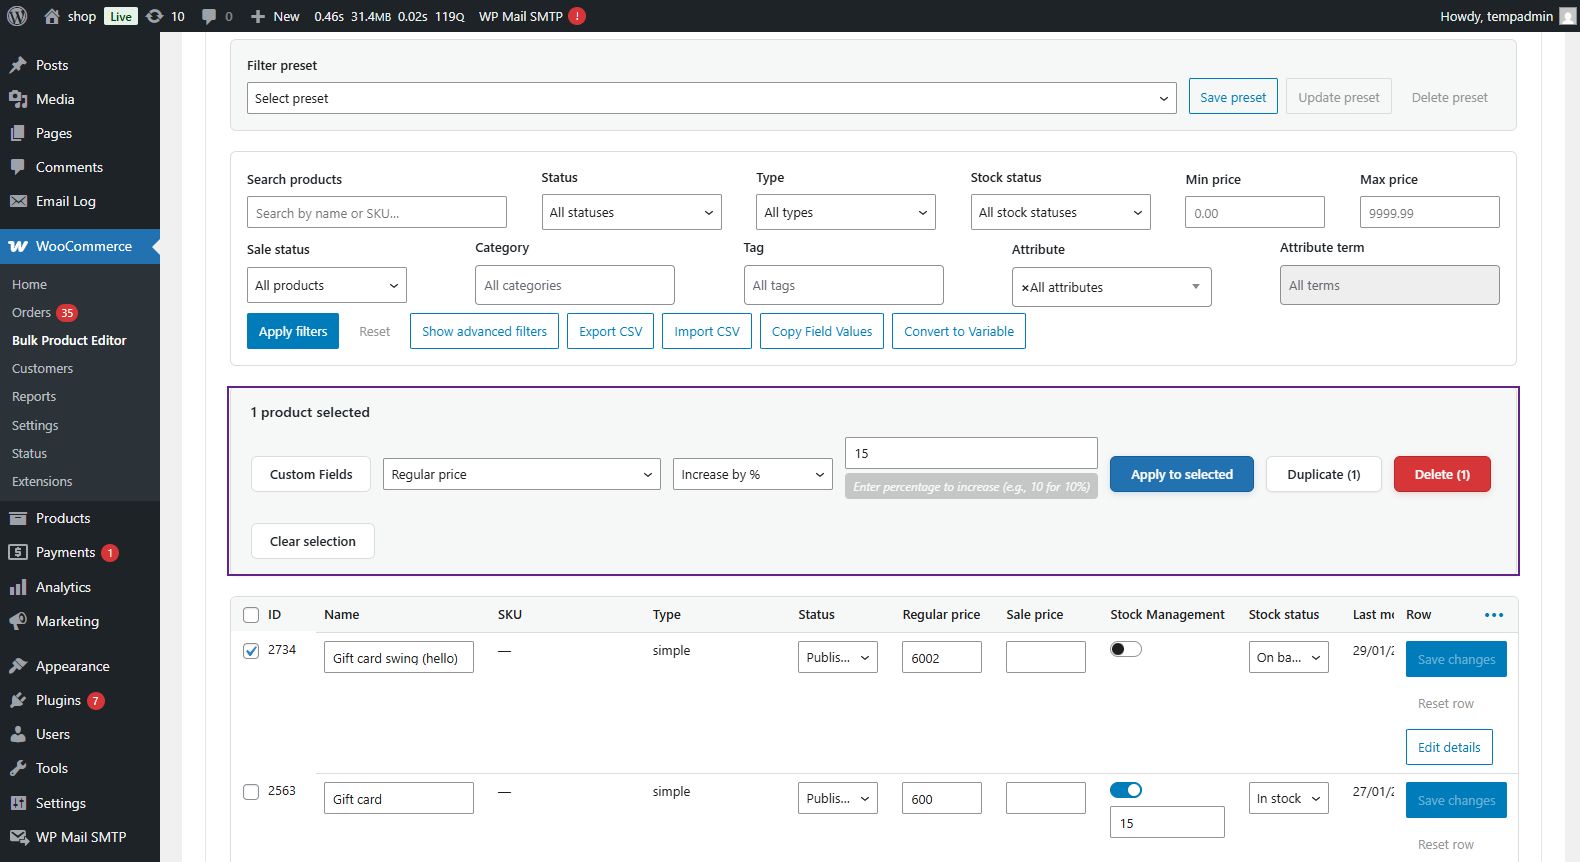
Task: Open the comments bubble icon in the admin bar
Action: [208, 16]
